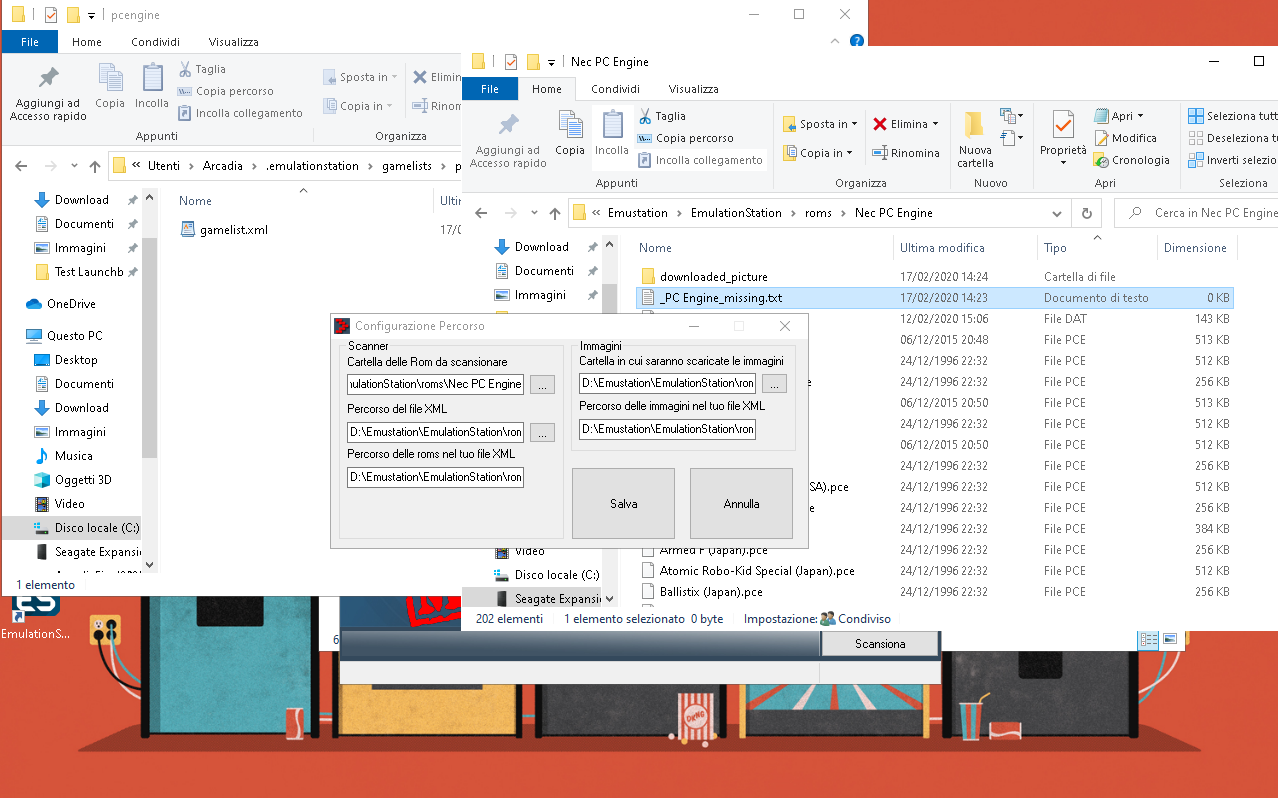Click Taglia in Nec PC Engine ribbon

[662, 116]
